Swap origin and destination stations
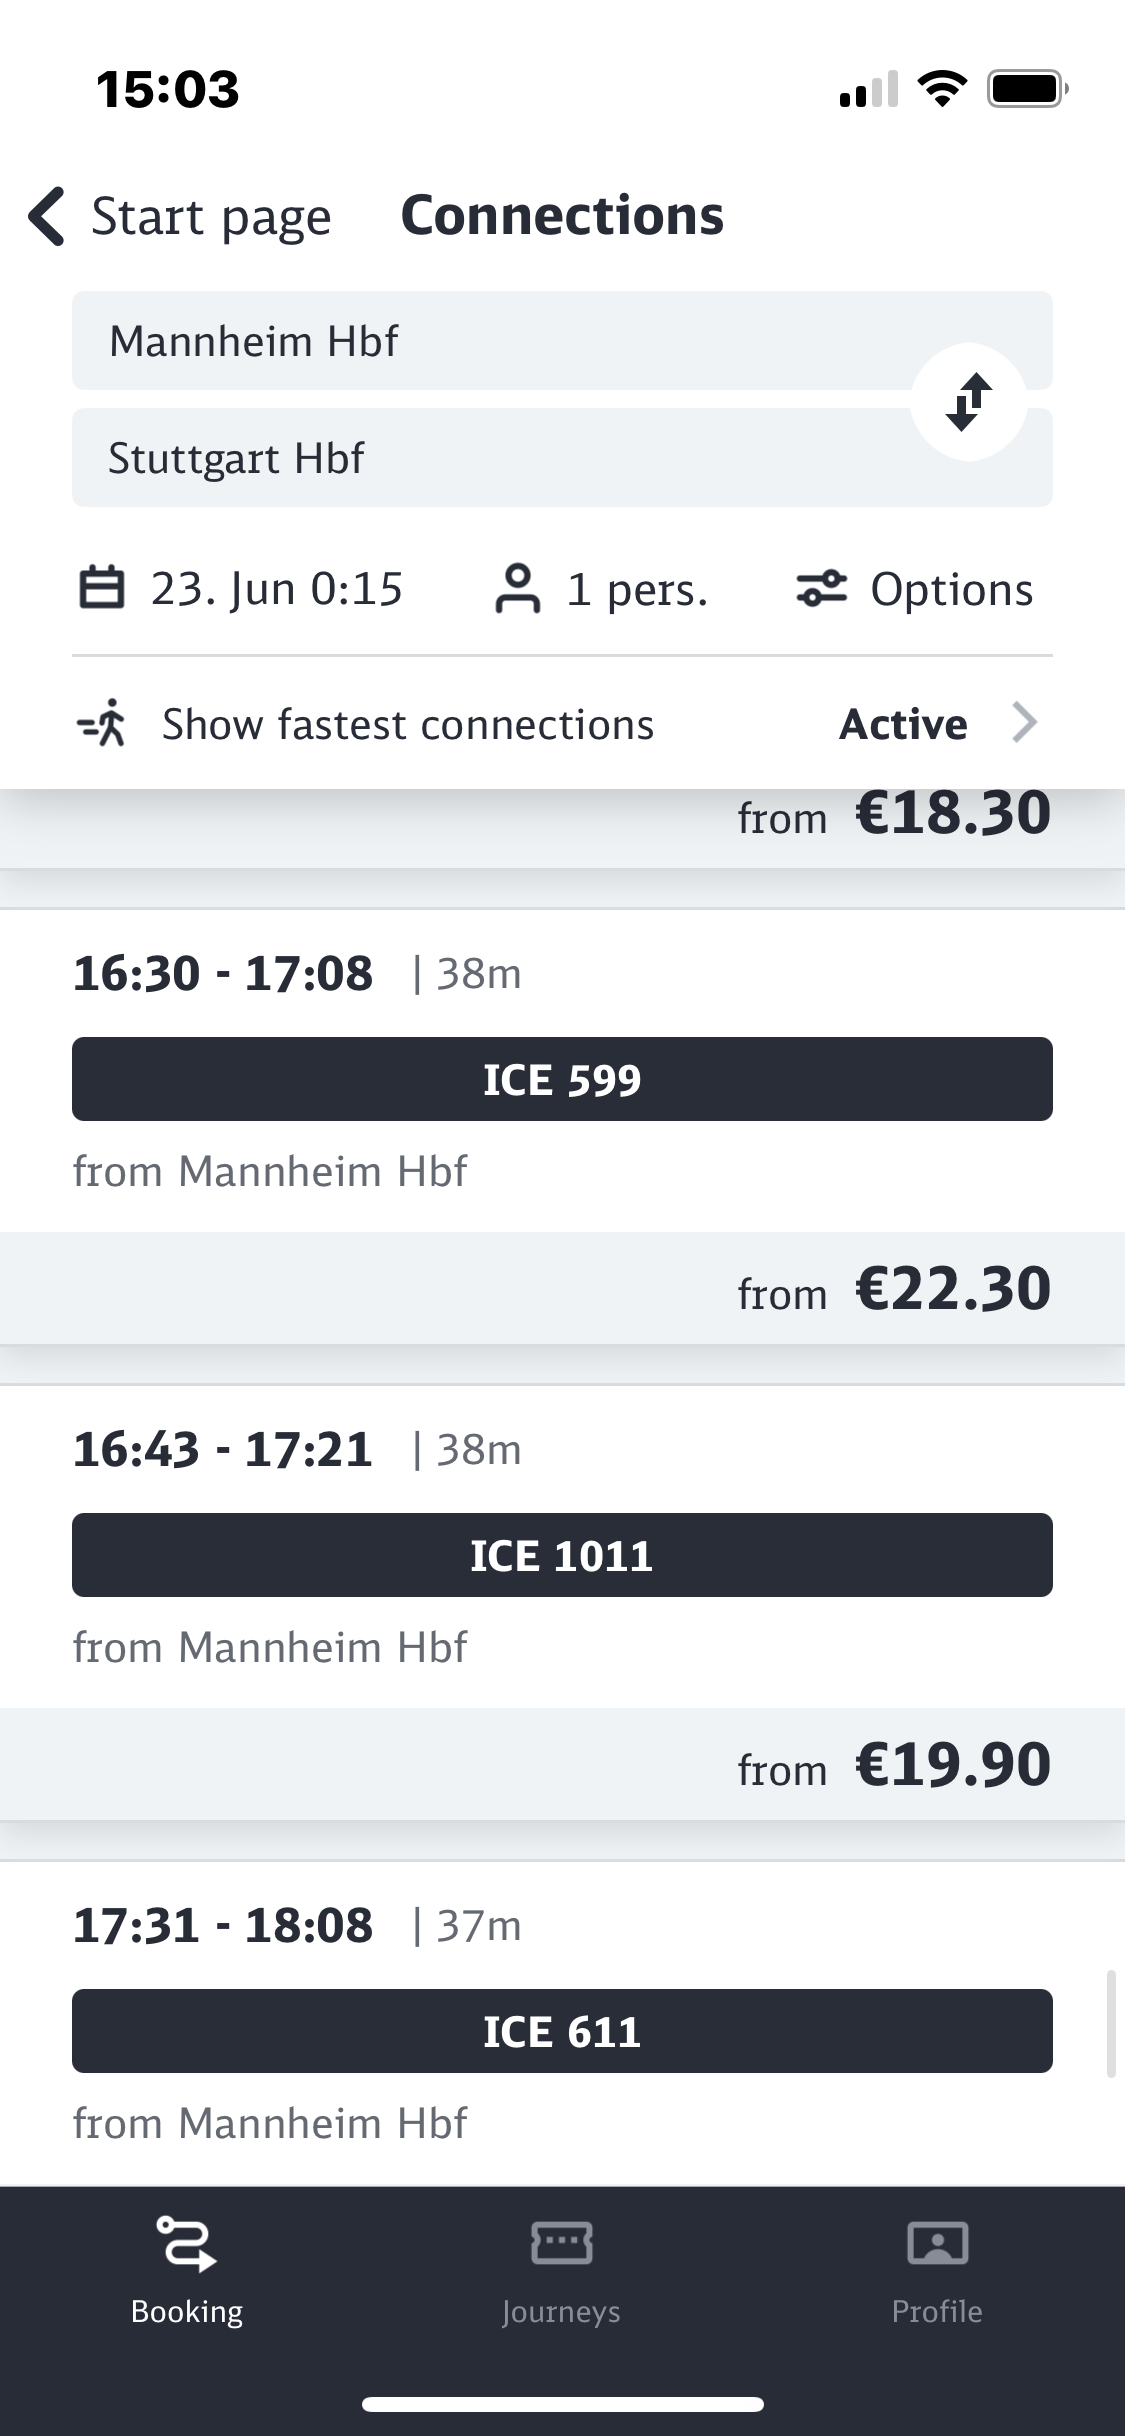The width and height of the screenshot is (1125, 2436). [x=968, y=401]
